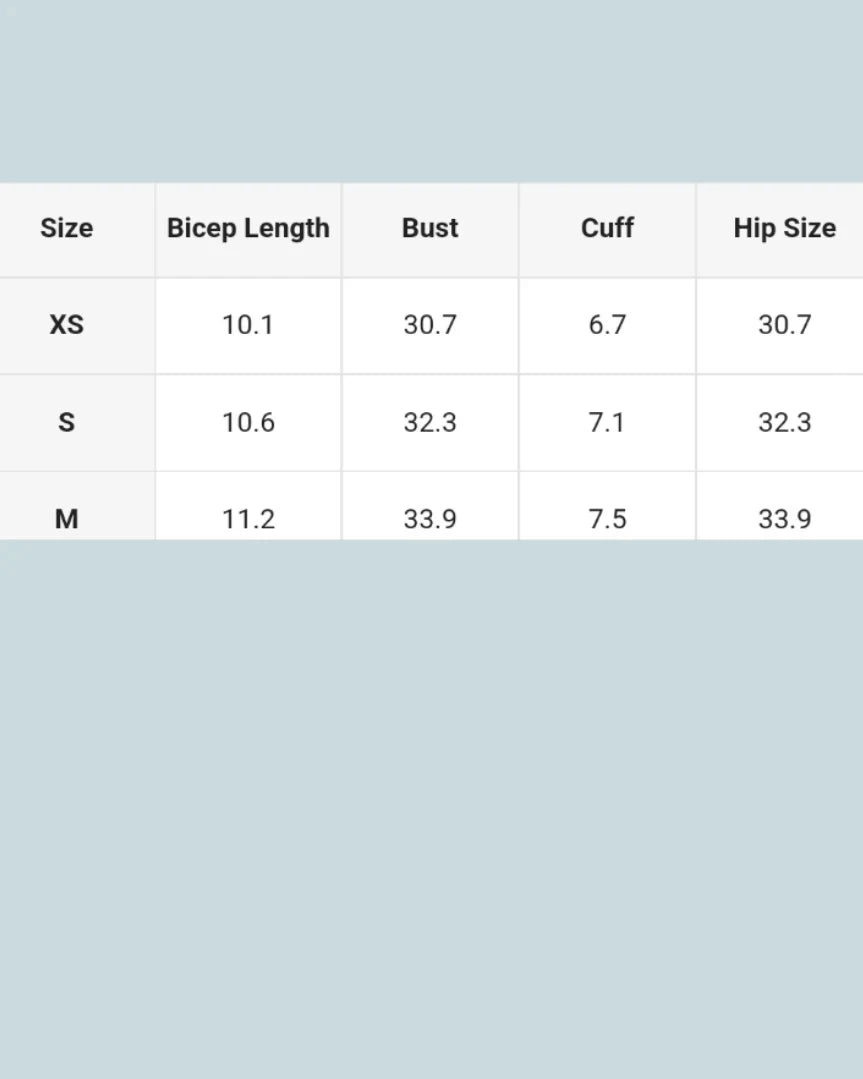Click XS bust value 30.7

[430, 325]
